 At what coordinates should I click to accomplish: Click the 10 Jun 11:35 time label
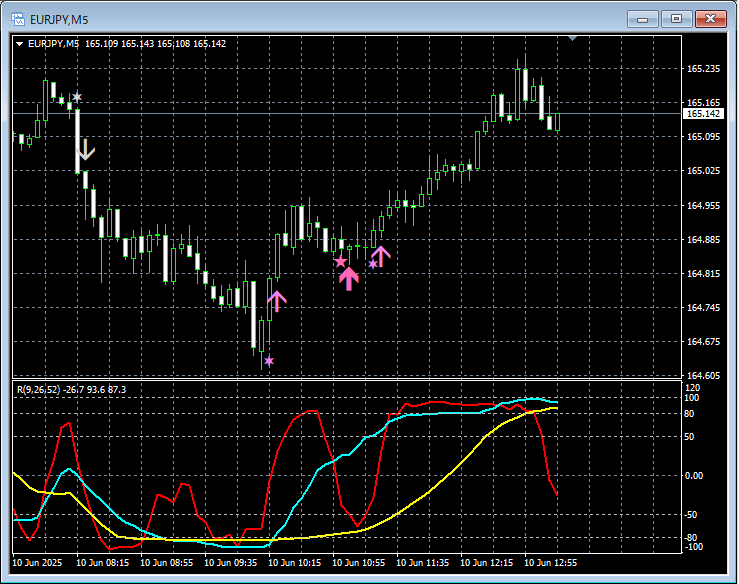click(422, 563)
